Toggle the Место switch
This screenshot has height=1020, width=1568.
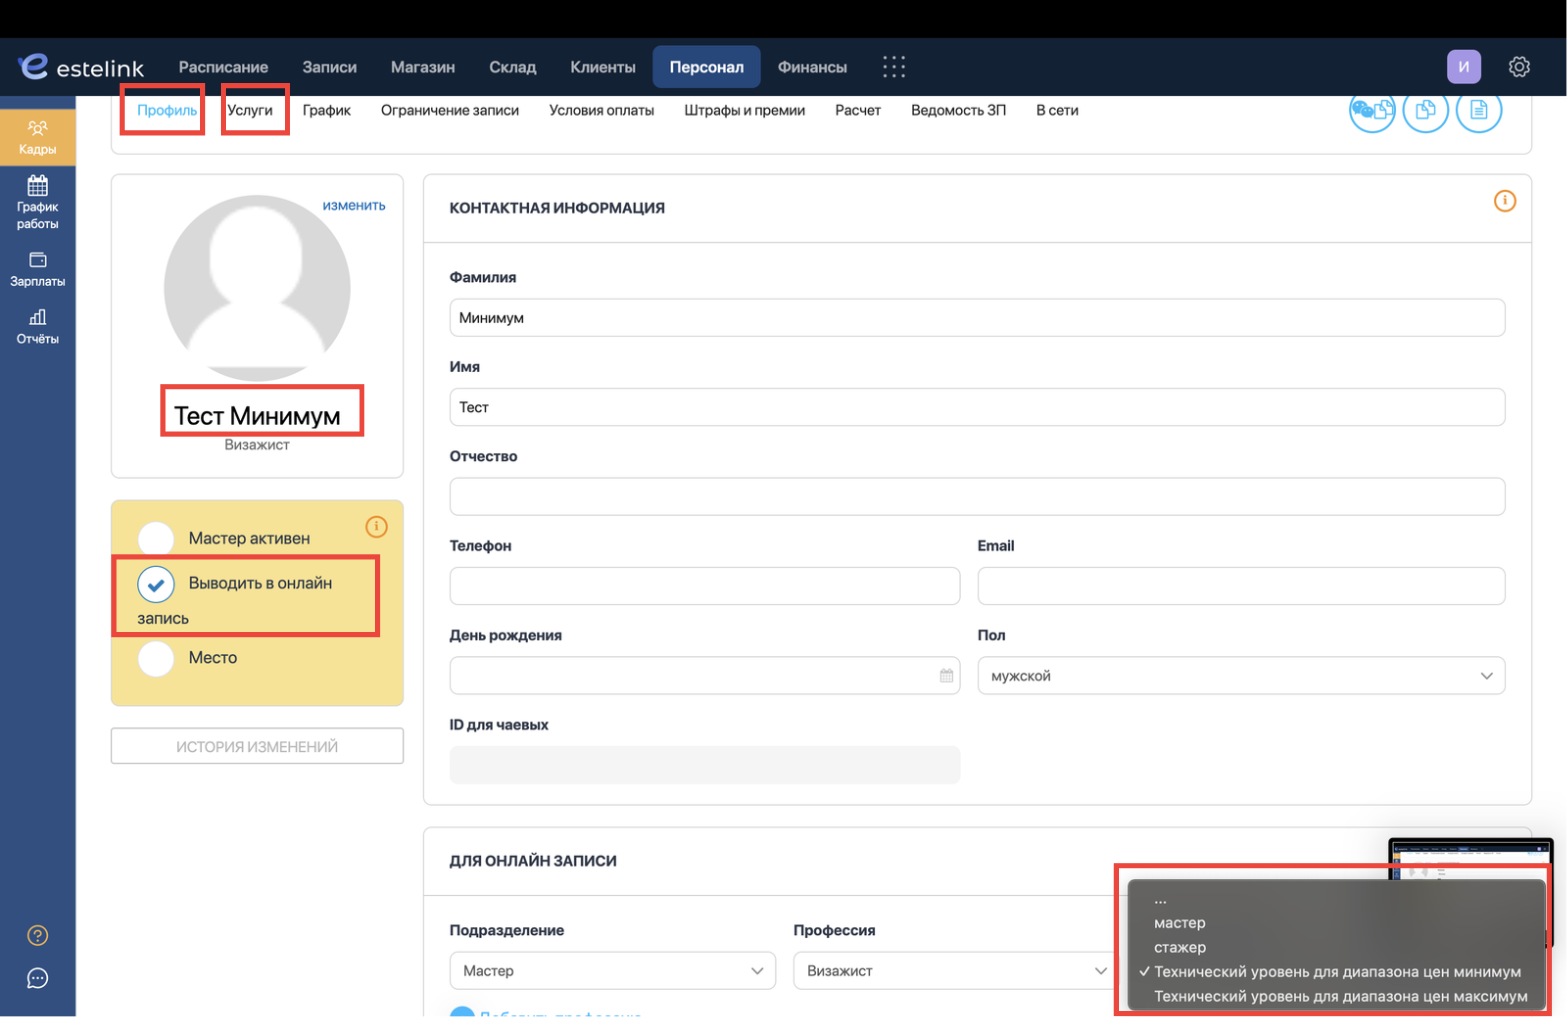coord(156,658)
